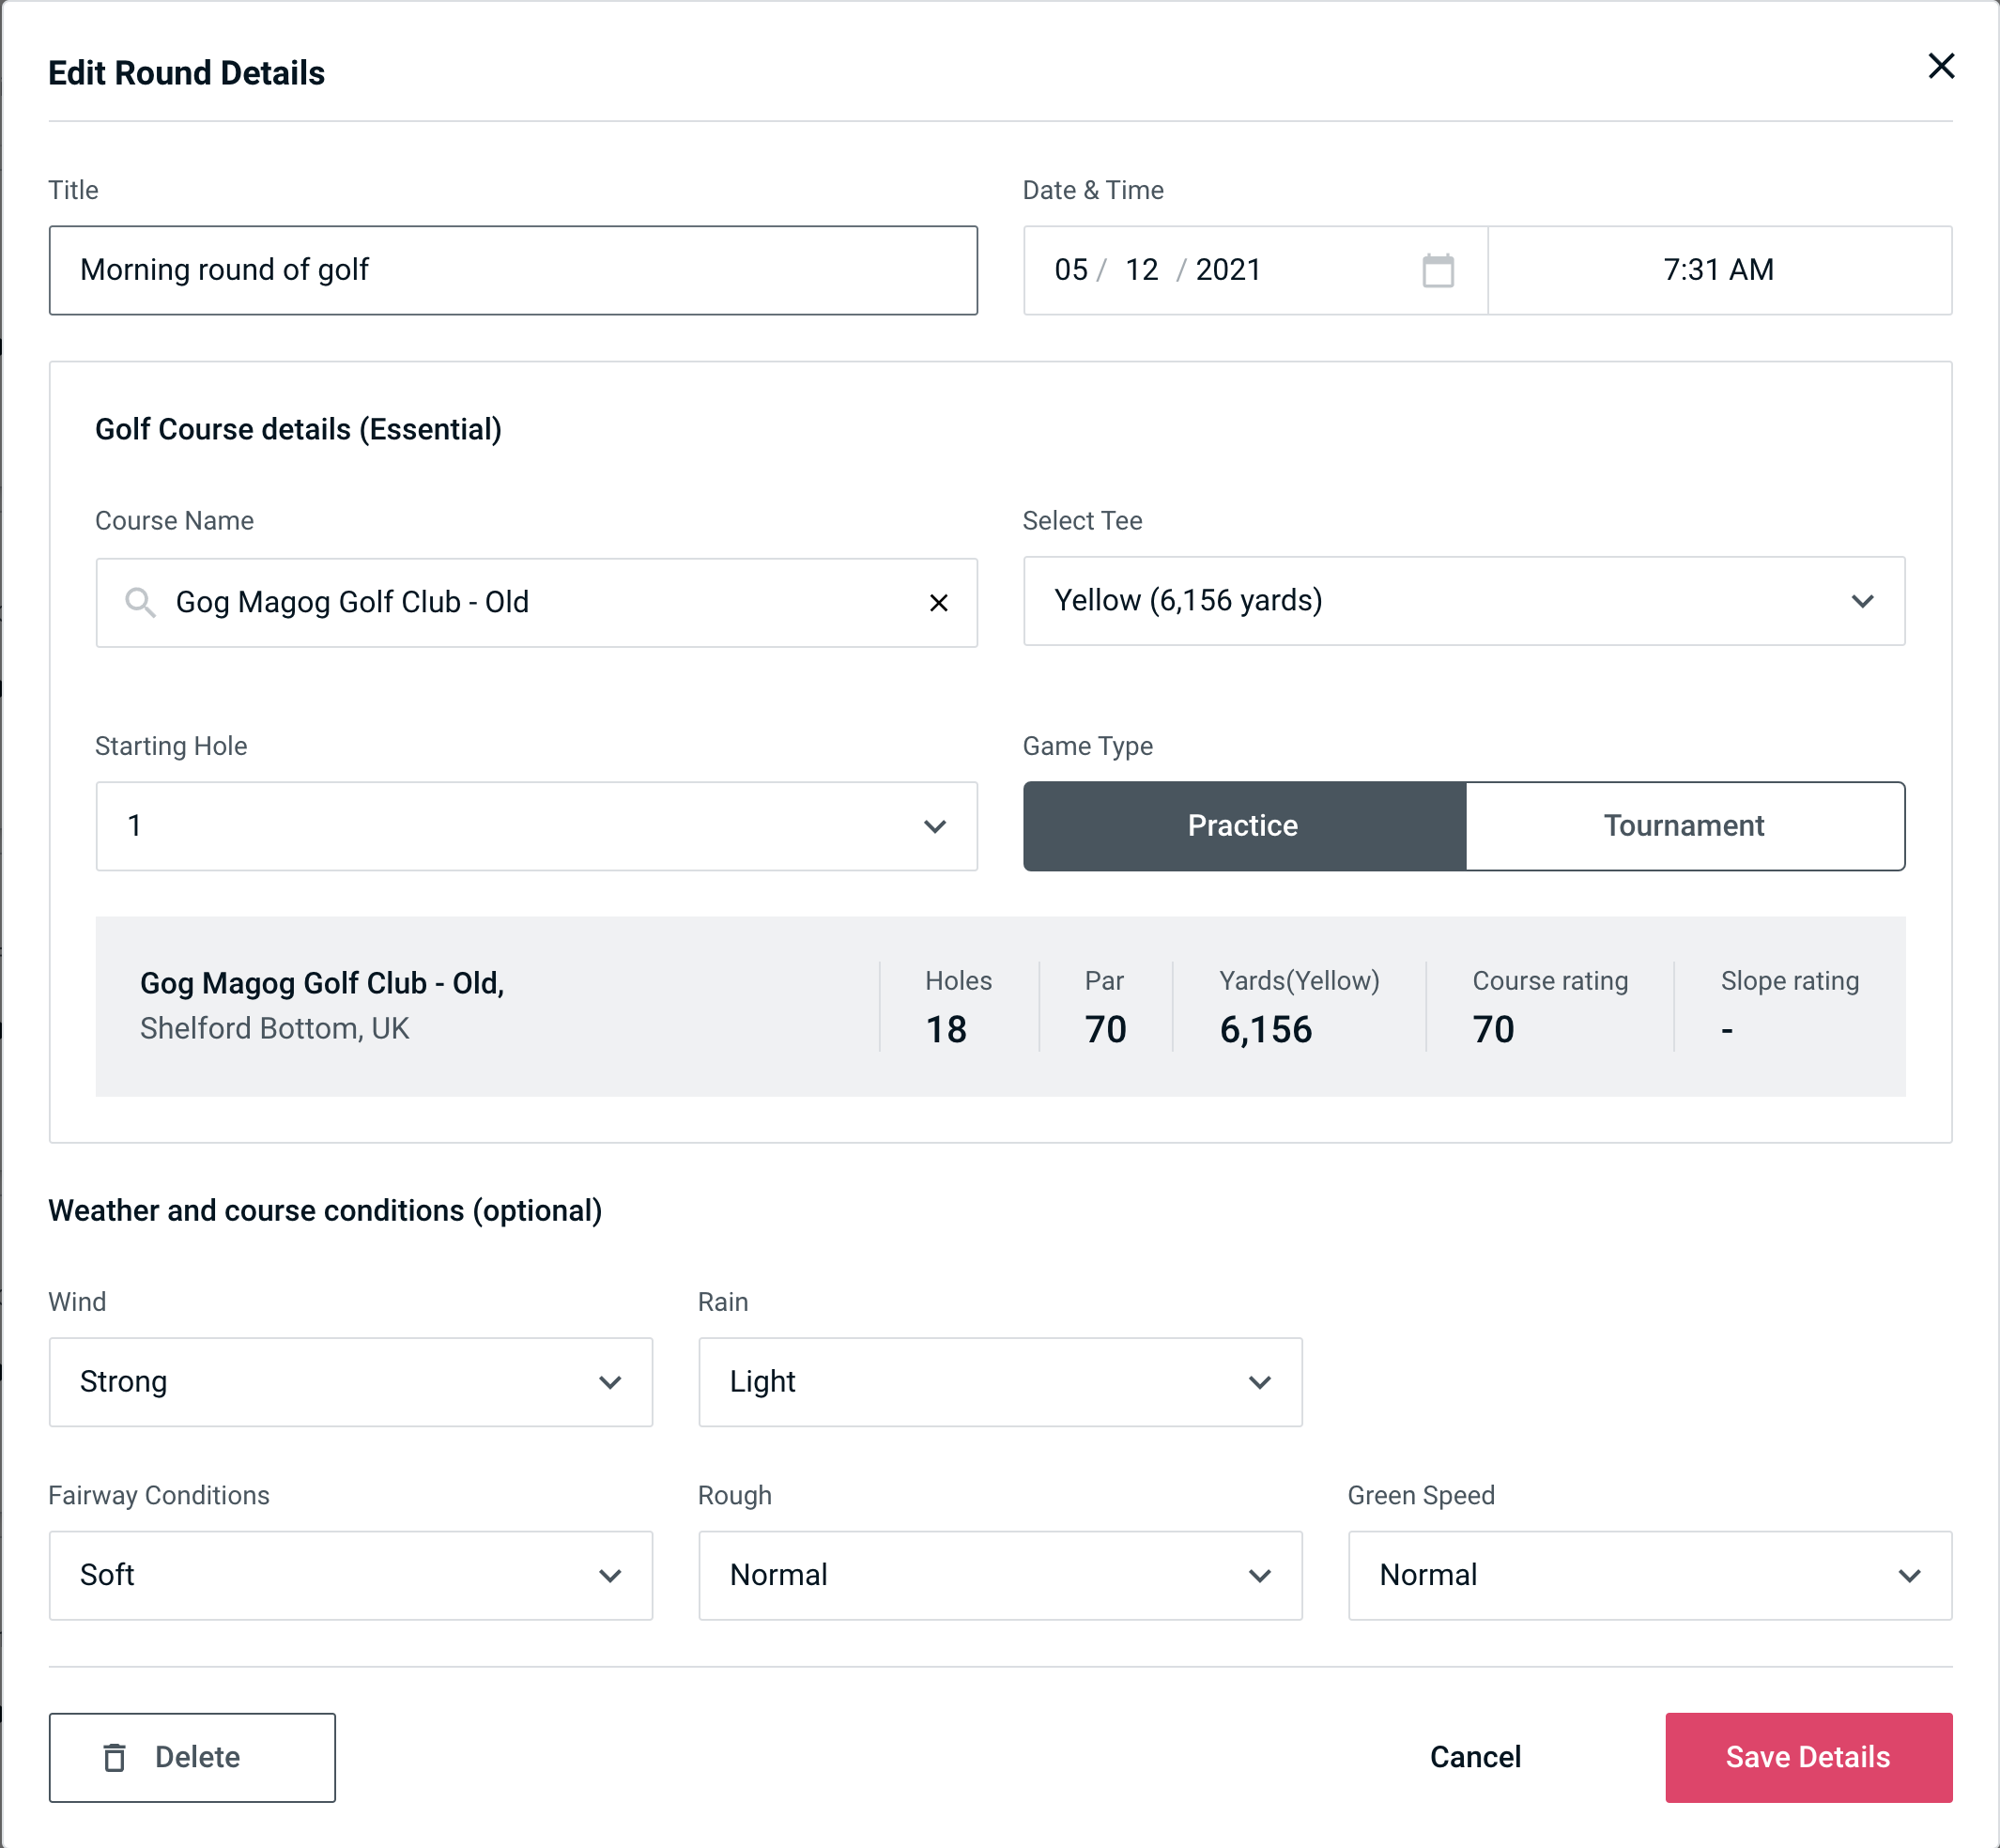Toggle Game Type to Practice
2000x1848 pixels.
click(1242, 825)
